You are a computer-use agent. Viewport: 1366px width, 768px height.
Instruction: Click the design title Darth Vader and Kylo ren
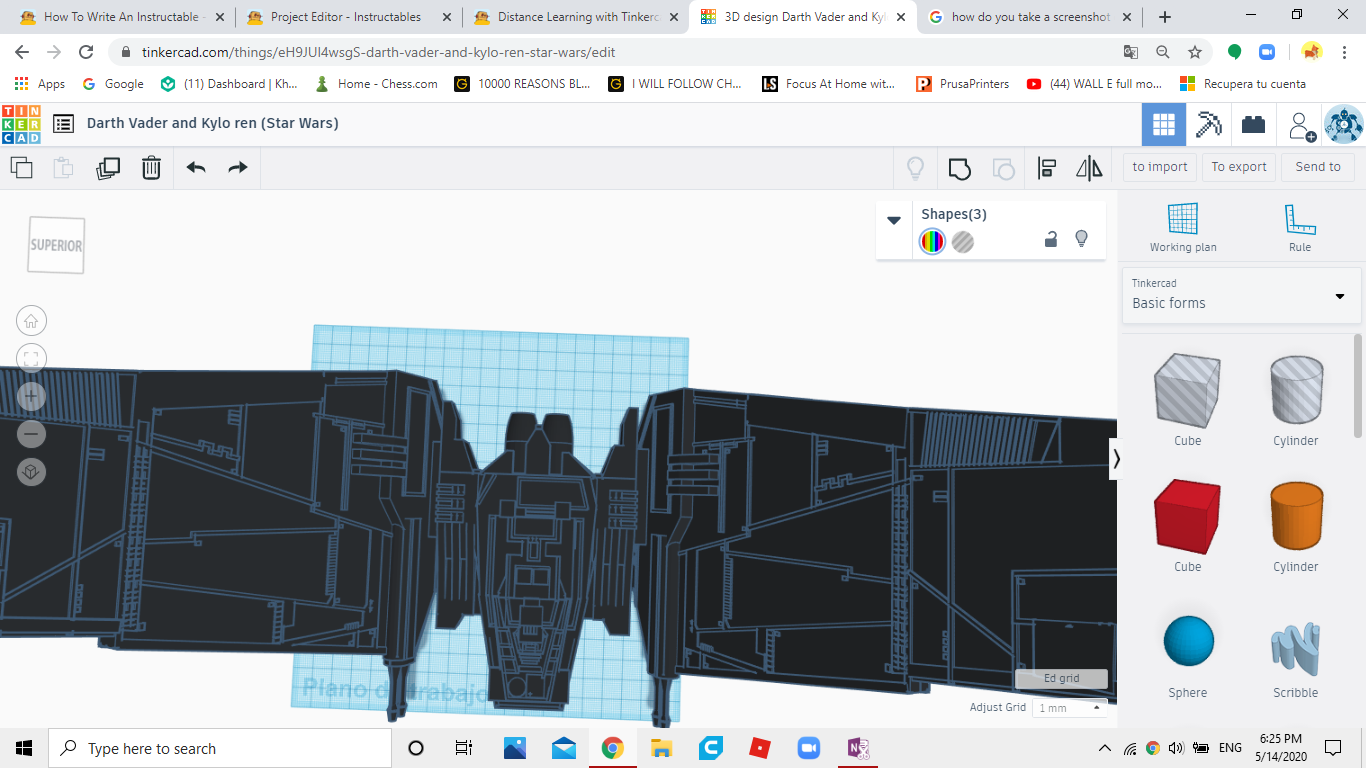[x=213, y=123]
